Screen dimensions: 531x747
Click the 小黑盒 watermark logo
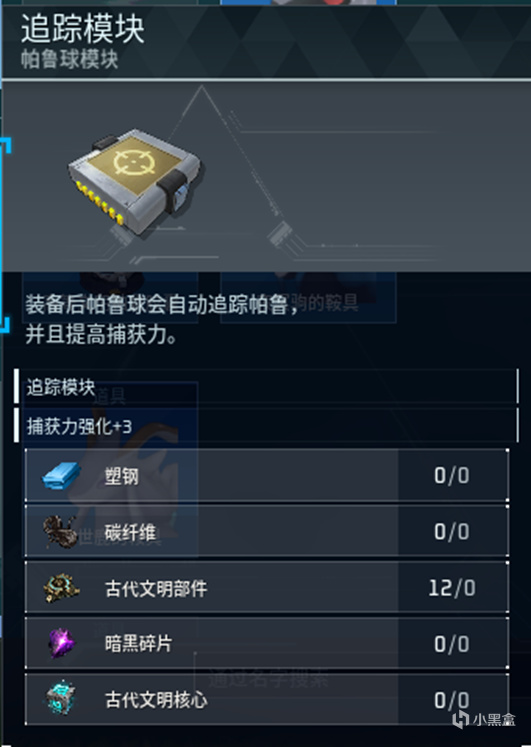pyautogui.click(x=484, y=719)
